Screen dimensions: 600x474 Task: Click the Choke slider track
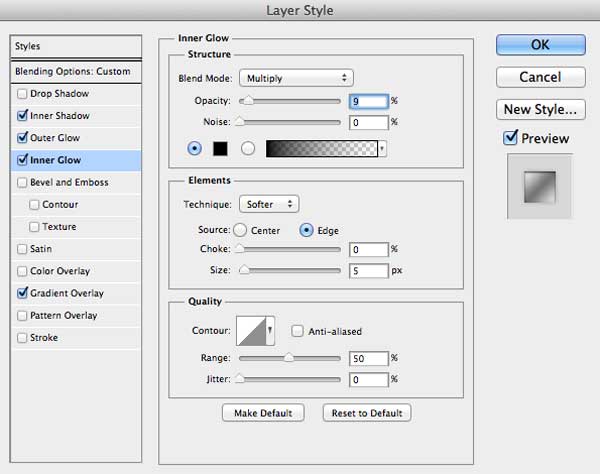[x=290, y=249]
